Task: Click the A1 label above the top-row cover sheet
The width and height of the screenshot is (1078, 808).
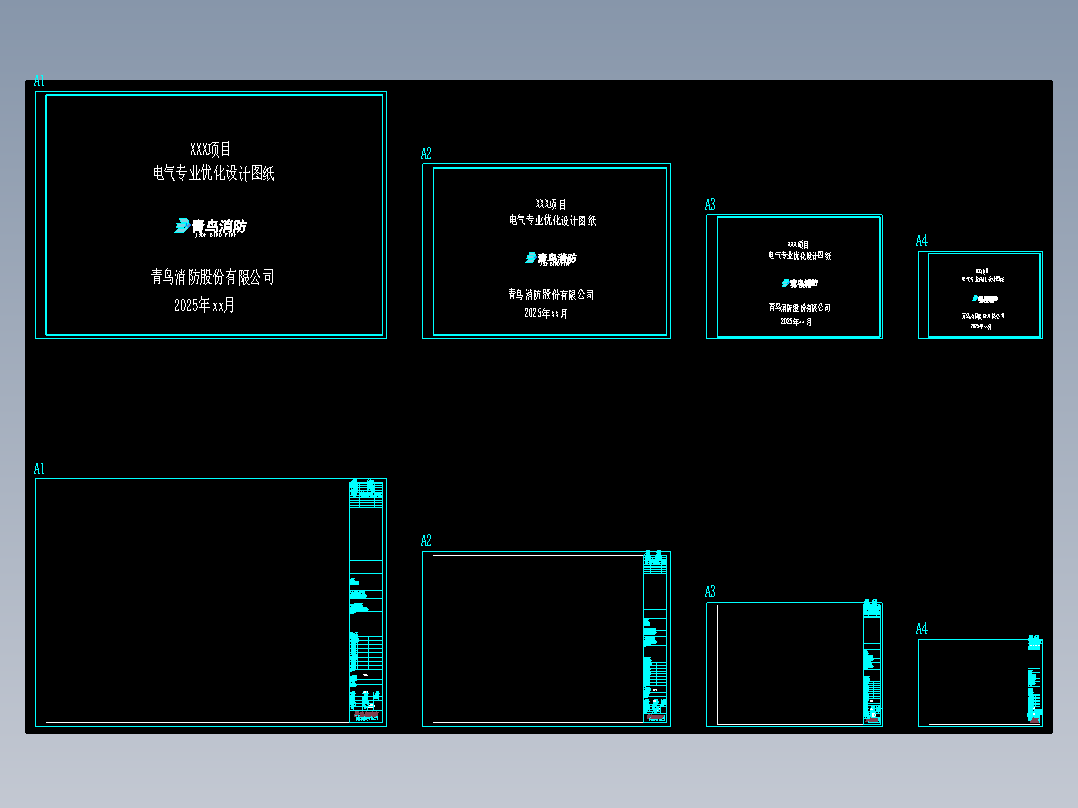Action: tap(39, 81)
